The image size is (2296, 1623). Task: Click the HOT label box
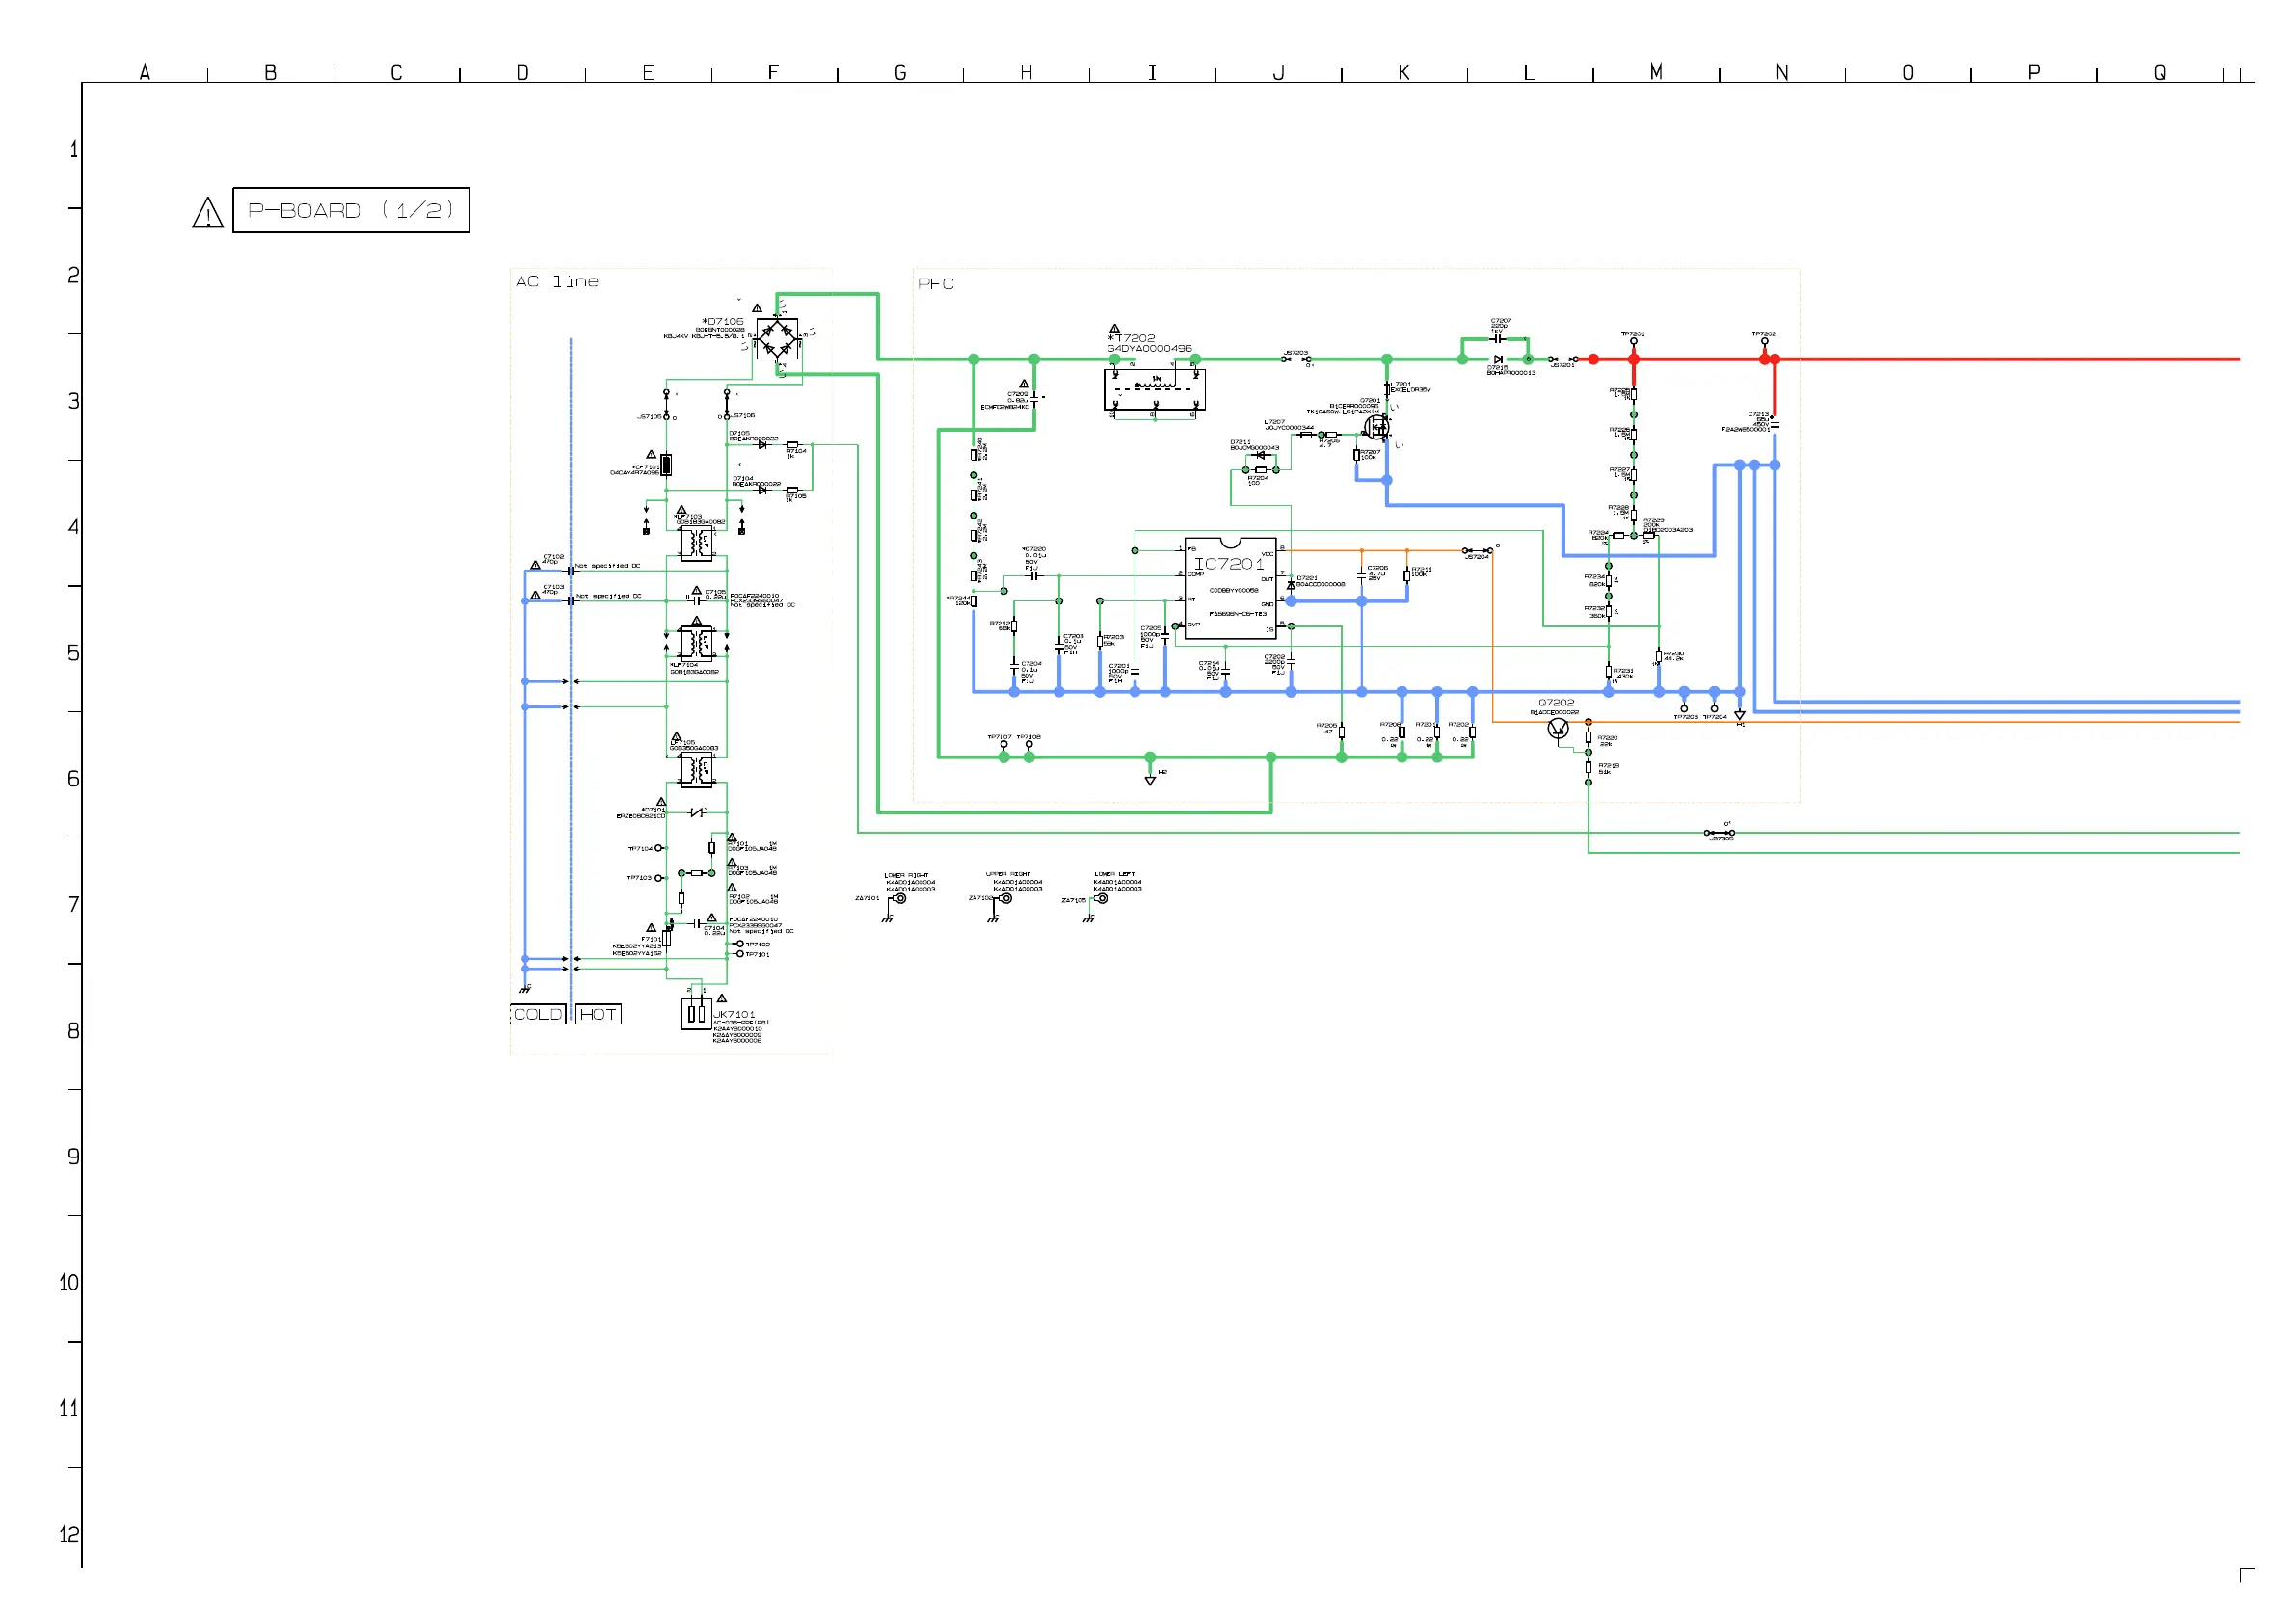click(598, 1014)
